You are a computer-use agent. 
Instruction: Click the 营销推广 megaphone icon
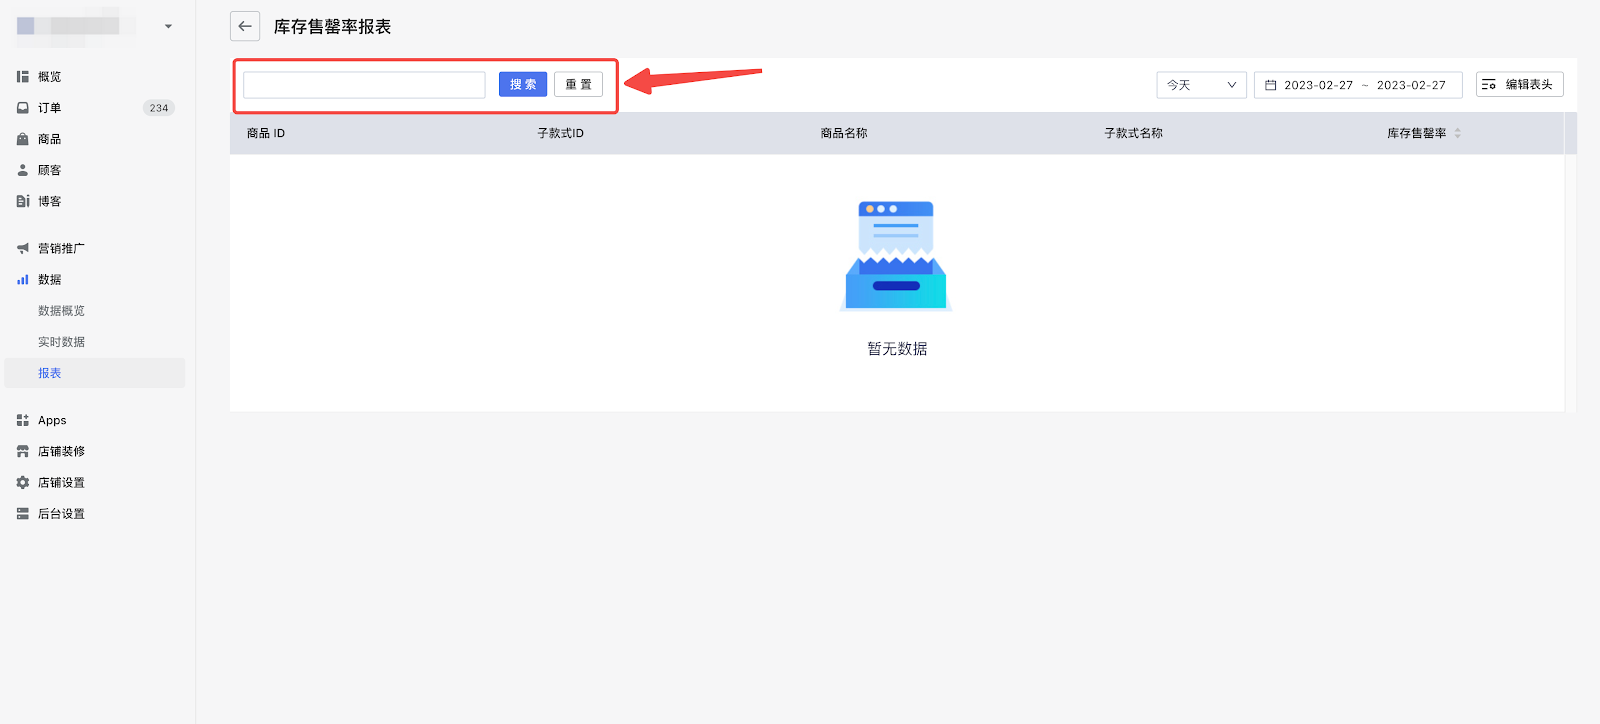coord(23,248)
